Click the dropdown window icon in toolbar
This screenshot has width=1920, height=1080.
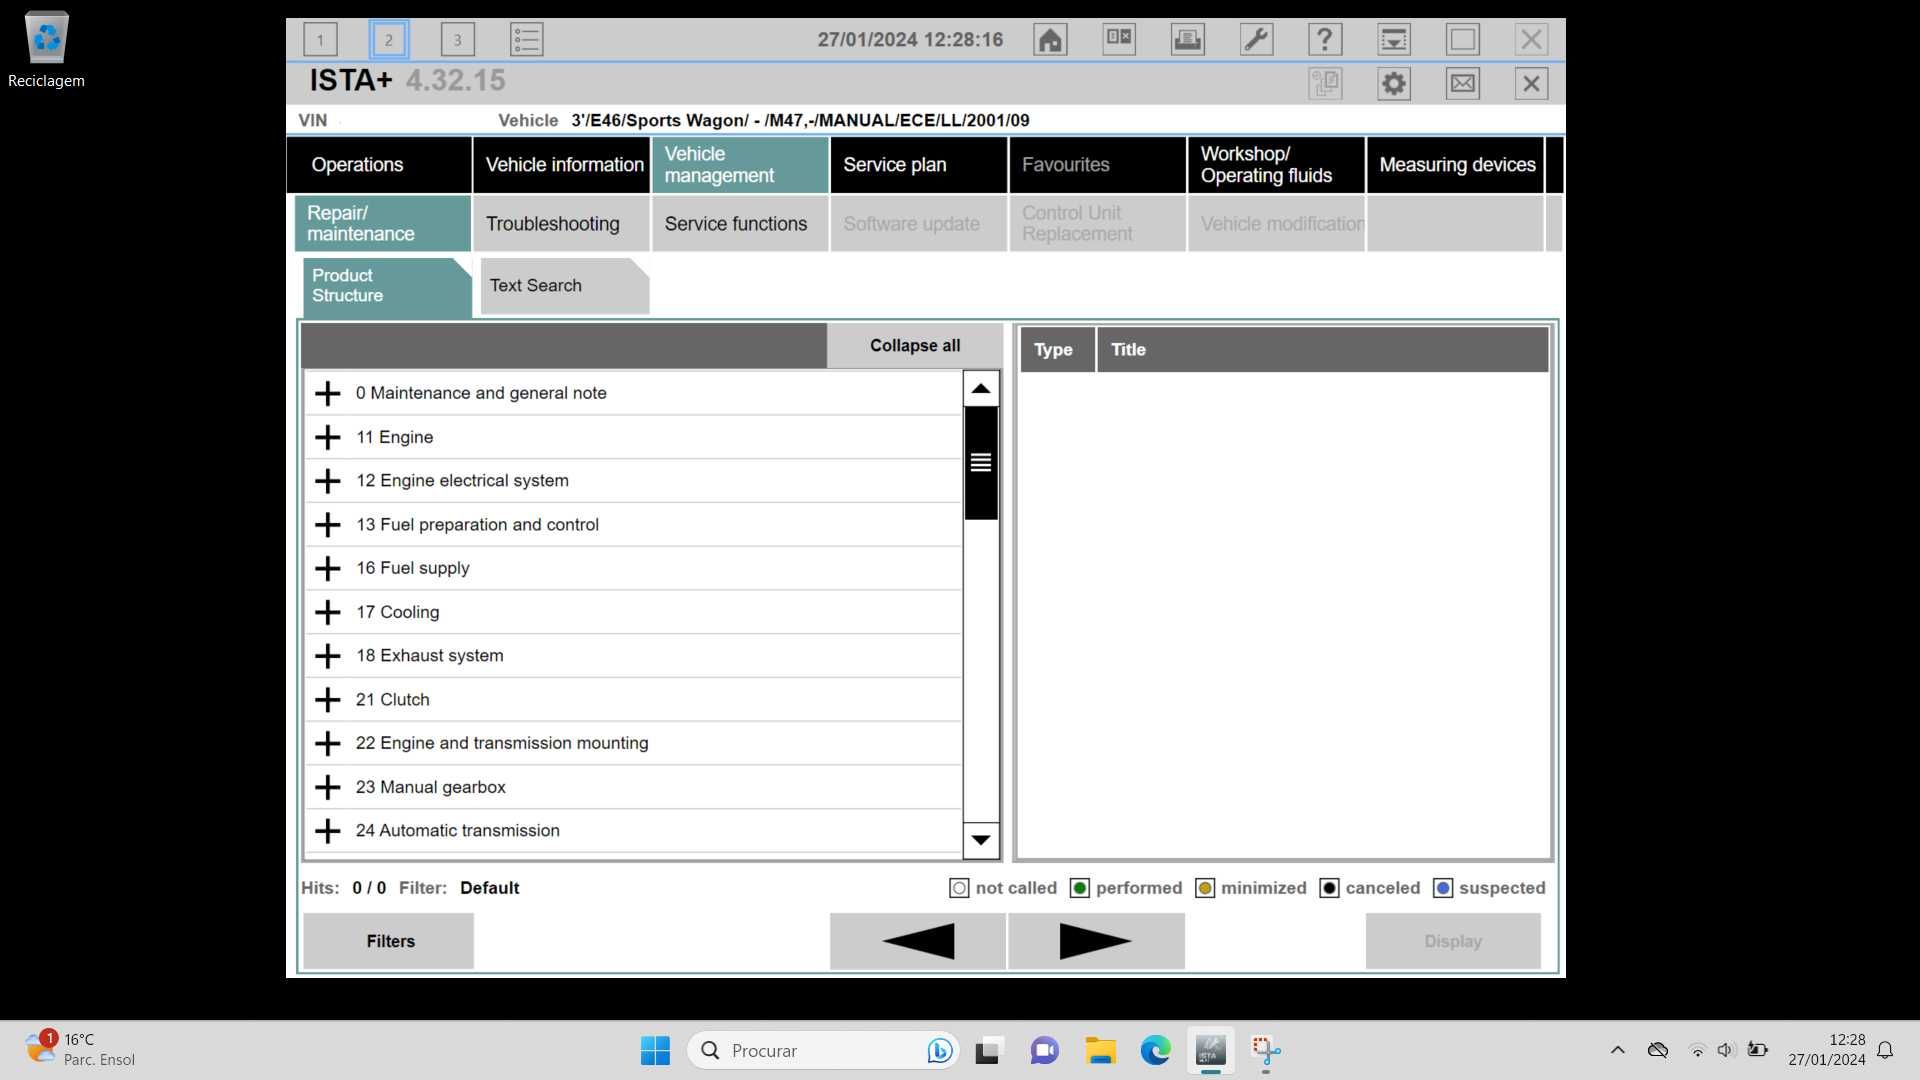(x=1394, y=40)
